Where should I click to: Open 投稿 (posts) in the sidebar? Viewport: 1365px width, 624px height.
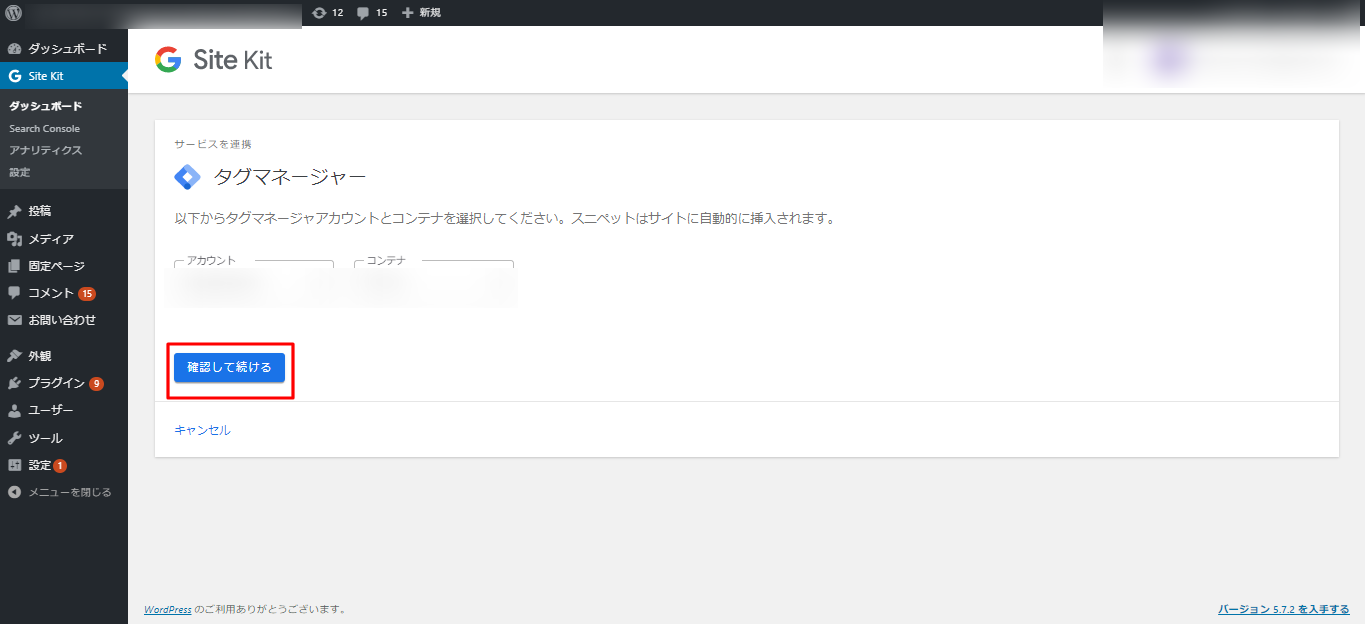64,211
